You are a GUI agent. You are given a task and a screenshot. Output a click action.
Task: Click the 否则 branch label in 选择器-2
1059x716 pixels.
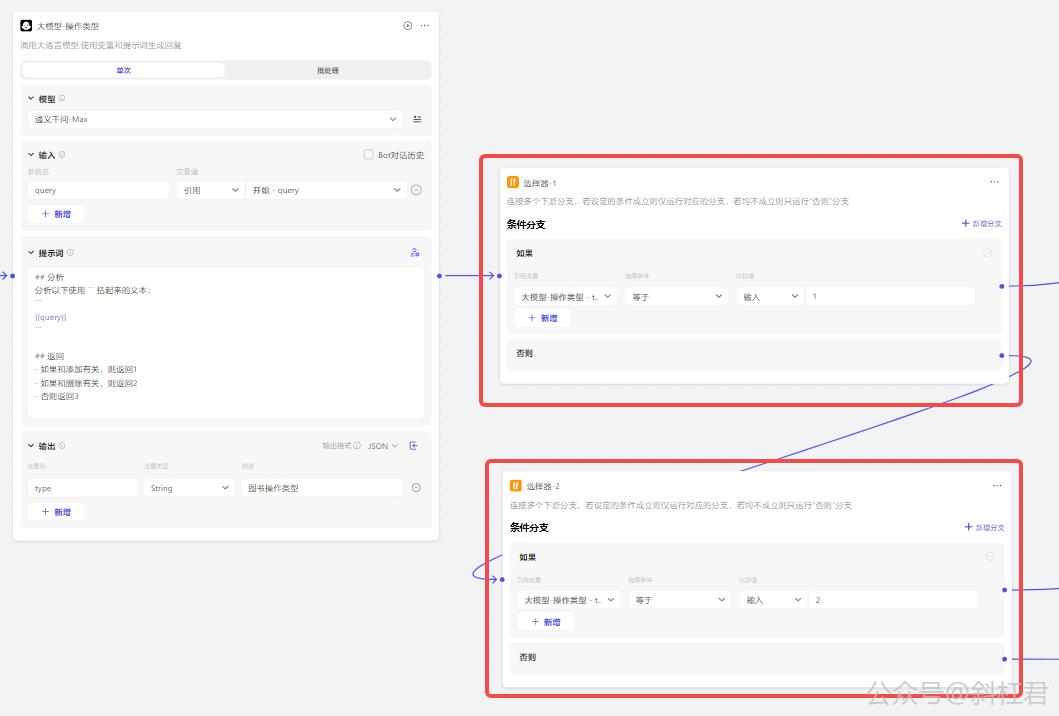527,657
